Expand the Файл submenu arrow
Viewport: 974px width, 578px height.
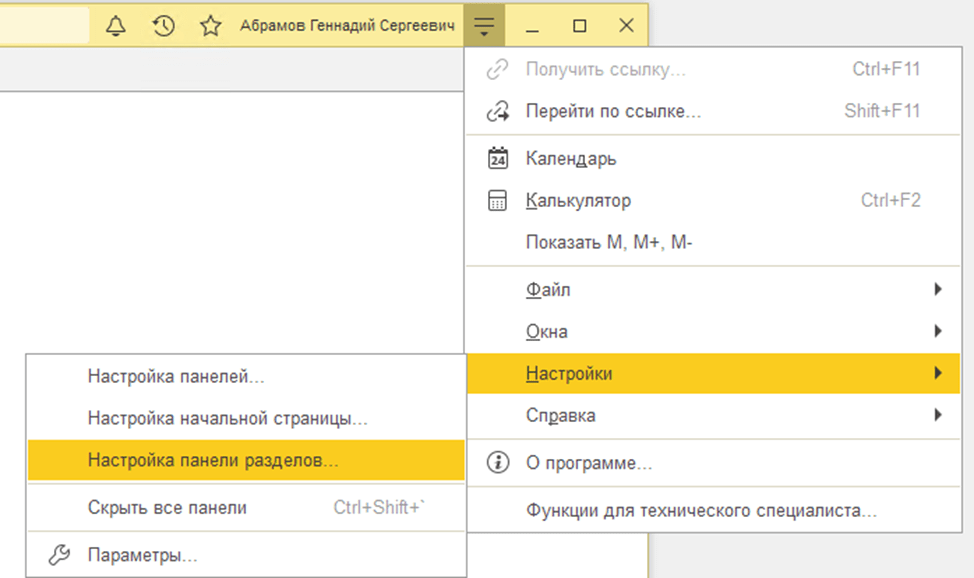937,290
